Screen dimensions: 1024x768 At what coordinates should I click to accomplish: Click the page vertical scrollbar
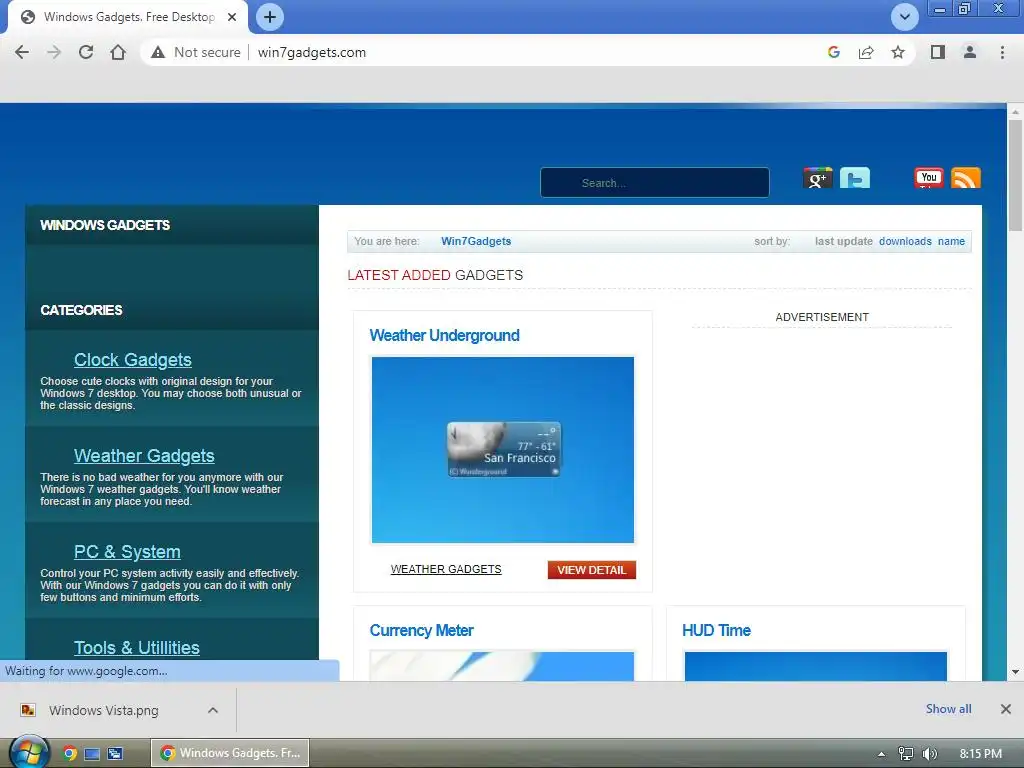tap(1015, 175)
